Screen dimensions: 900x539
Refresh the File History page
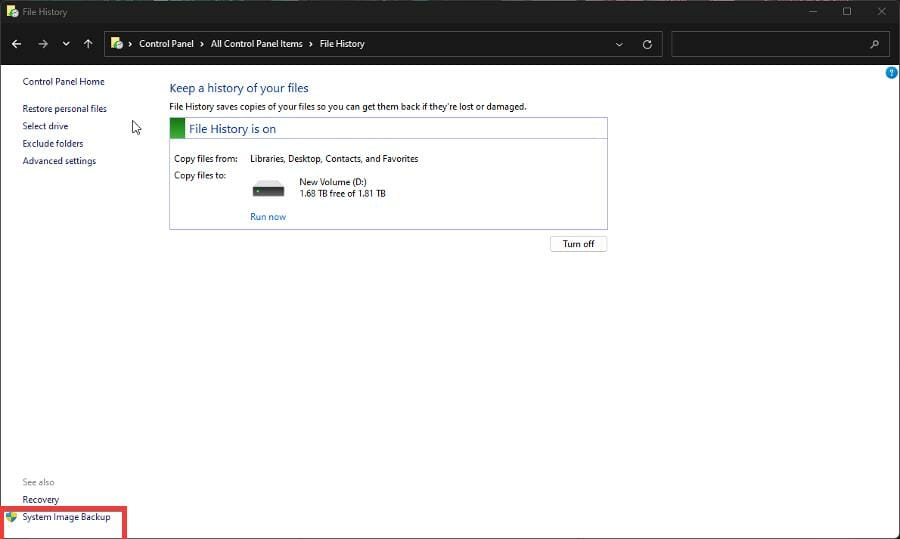647,44
